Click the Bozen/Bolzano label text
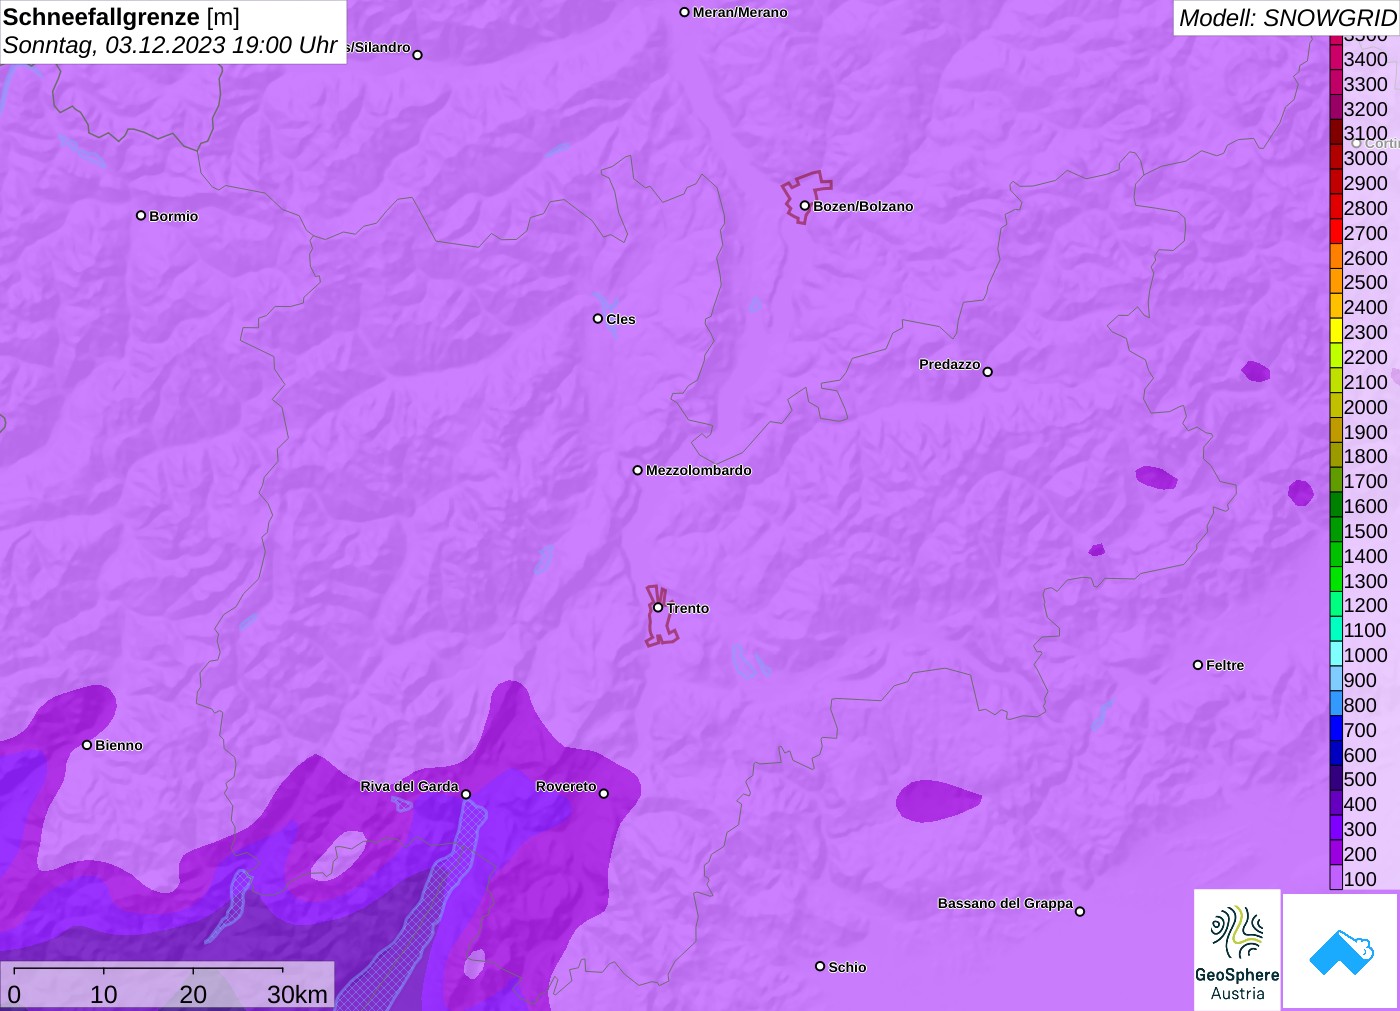This screenshot has height=1011, width=1400. click(x=863, y=206)
